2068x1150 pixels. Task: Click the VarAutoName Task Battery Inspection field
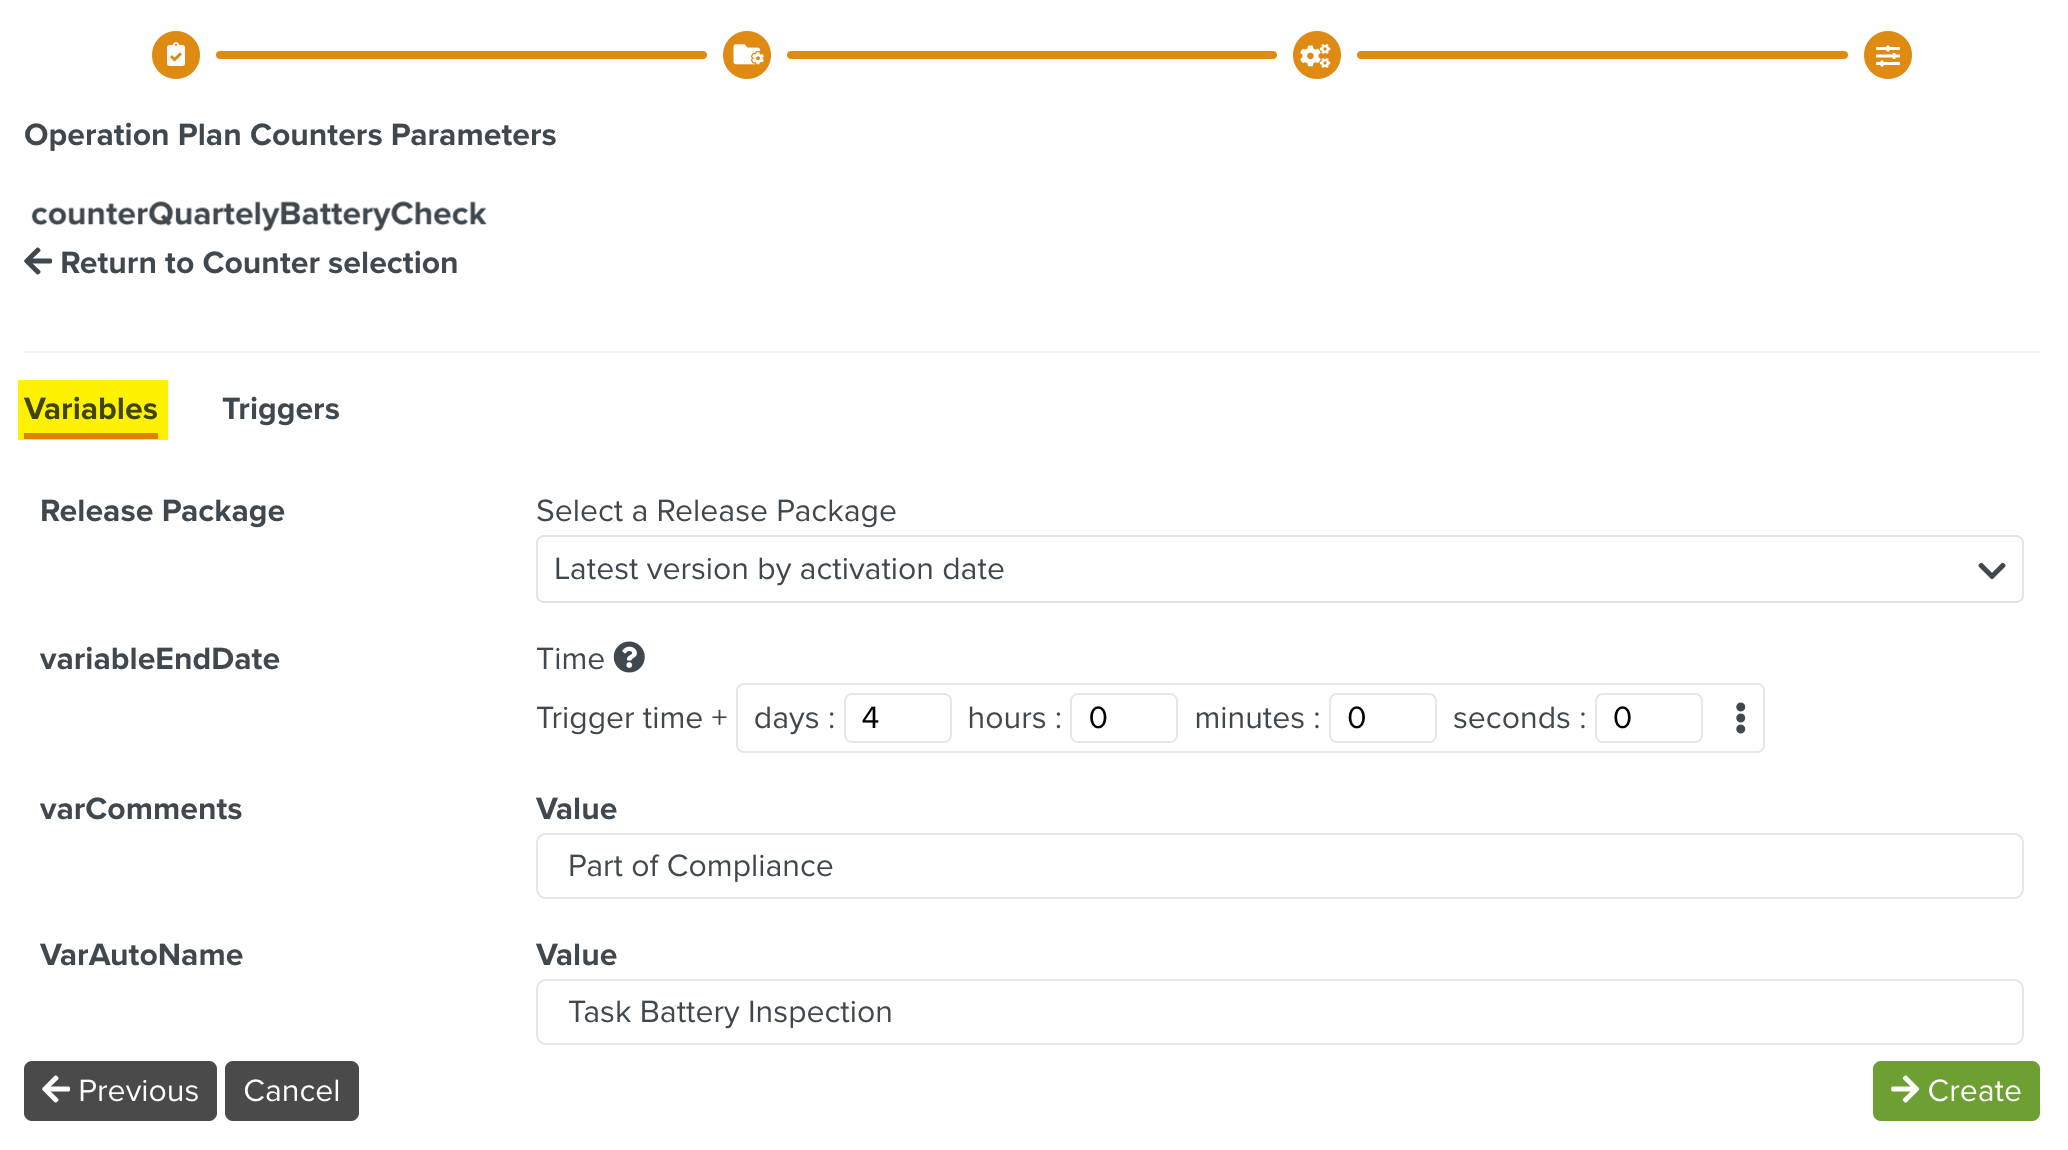click(1279, 1012)
